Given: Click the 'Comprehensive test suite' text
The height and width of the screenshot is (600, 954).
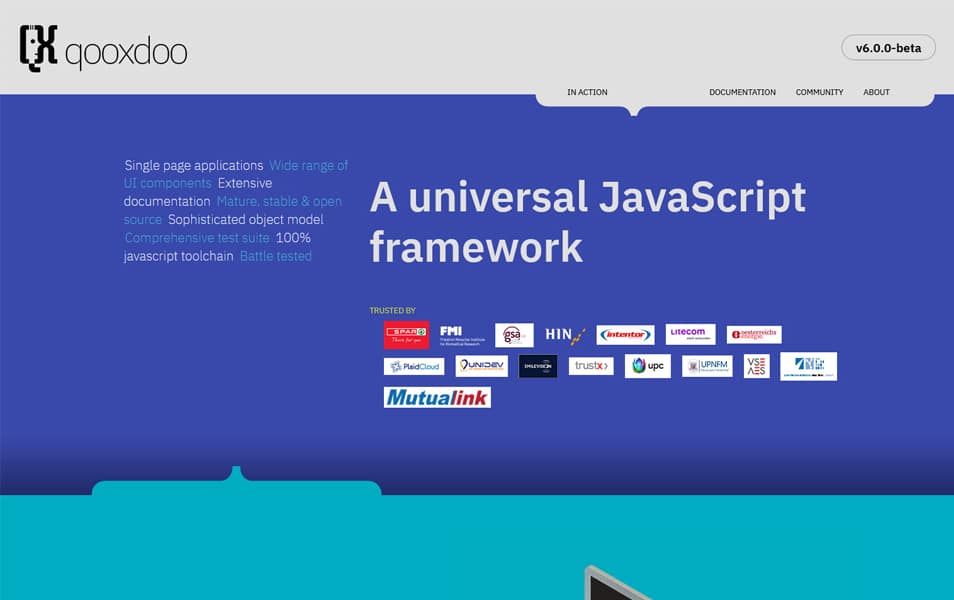Looking at the screenshot, I should [x=197, y=238].
